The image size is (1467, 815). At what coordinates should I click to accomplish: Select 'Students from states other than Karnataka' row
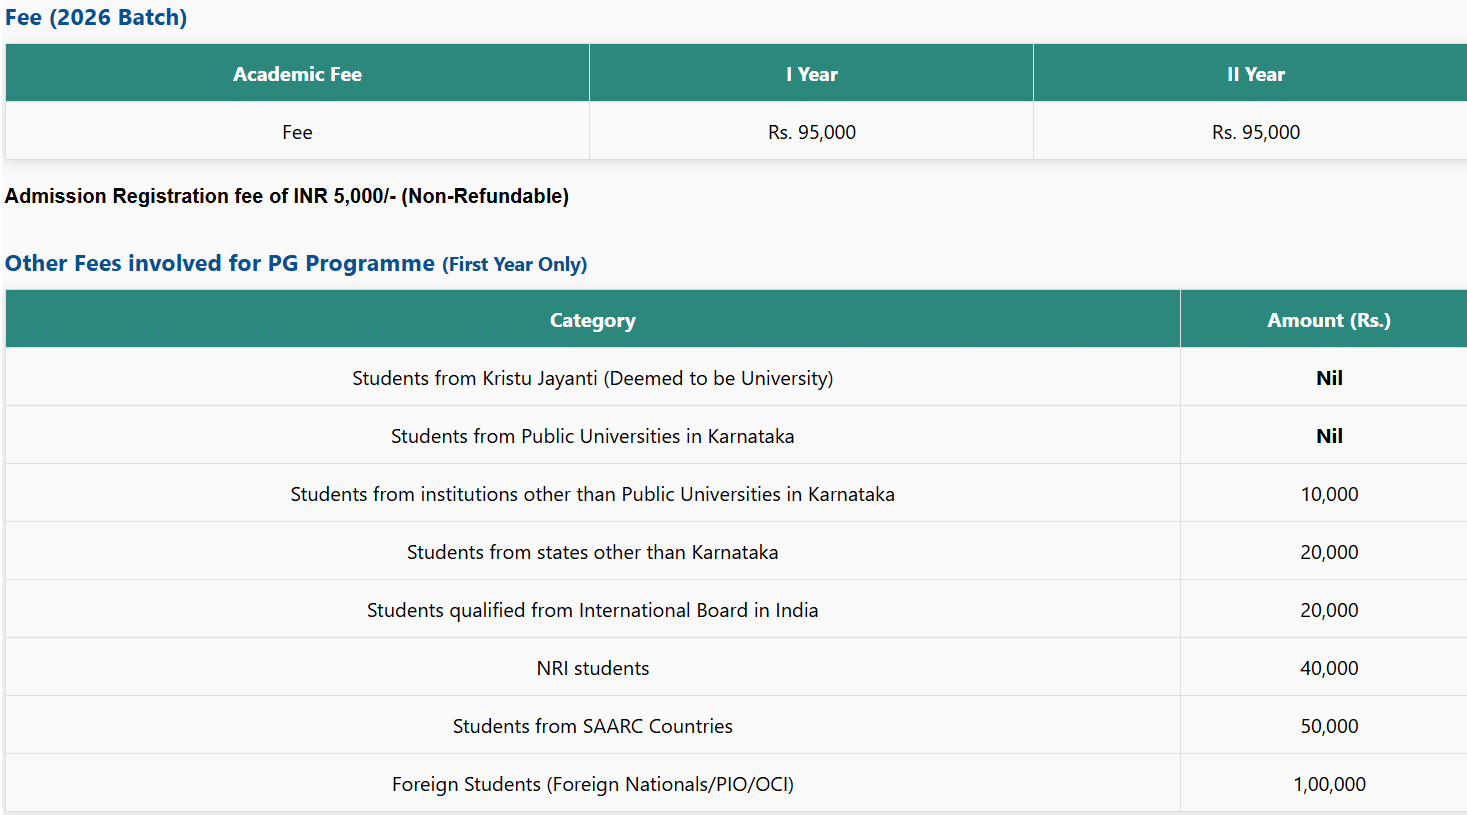tap(592, 552)
